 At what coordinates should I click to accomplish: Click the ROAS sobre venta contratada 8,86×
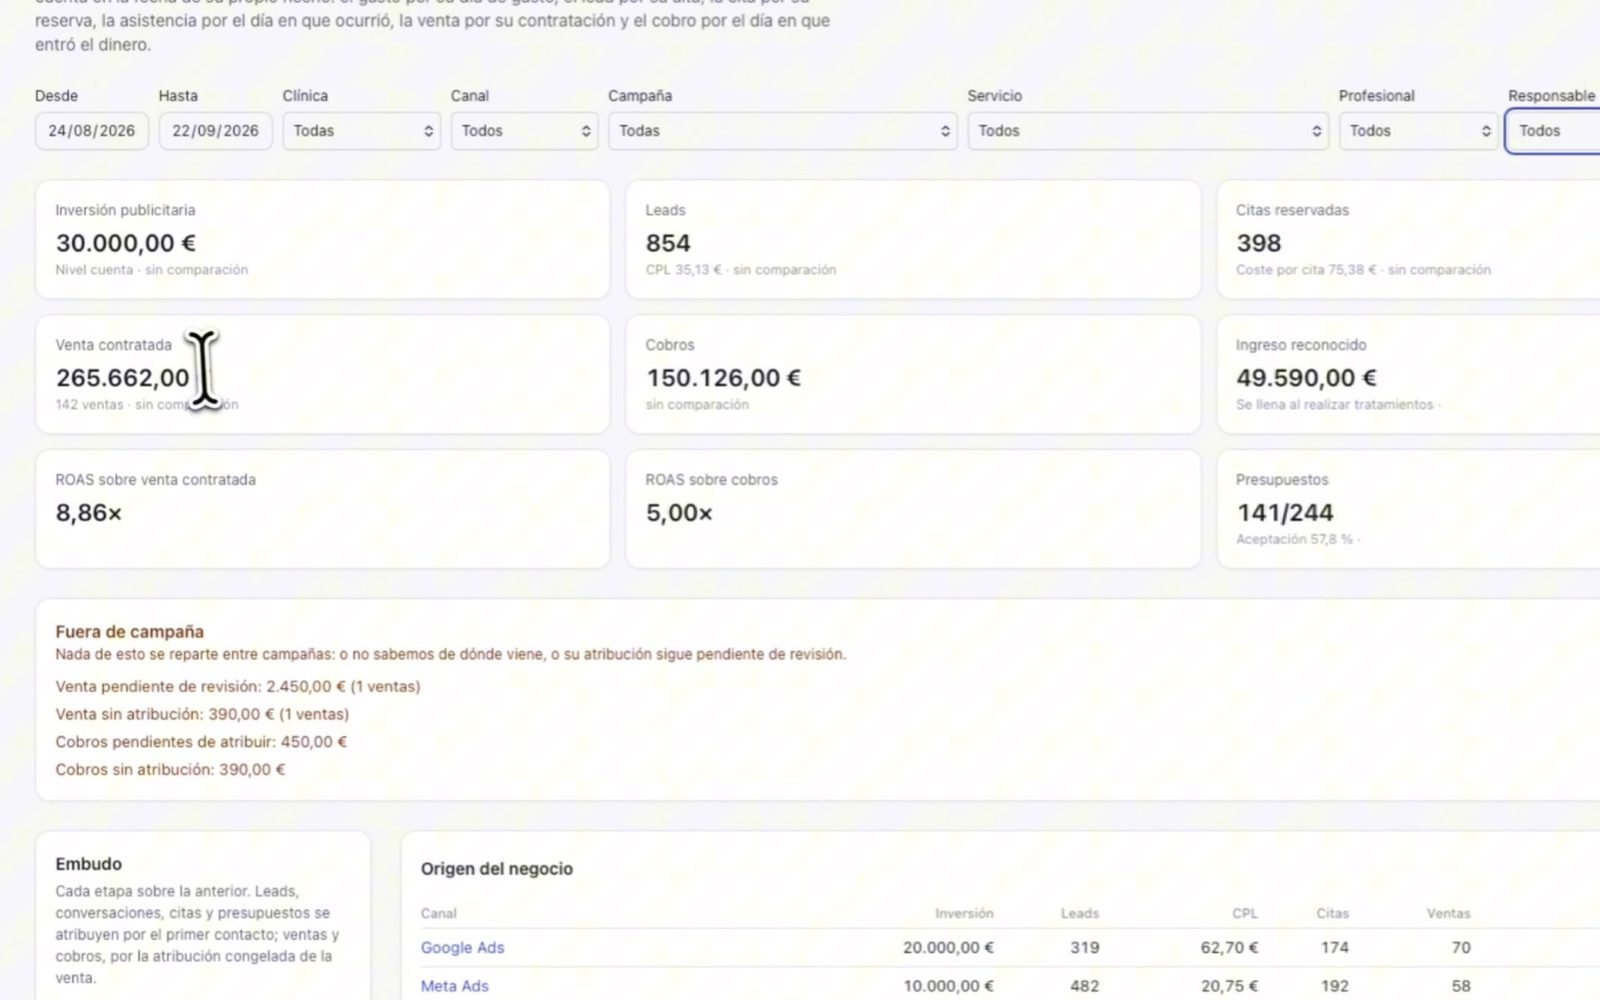89,513
